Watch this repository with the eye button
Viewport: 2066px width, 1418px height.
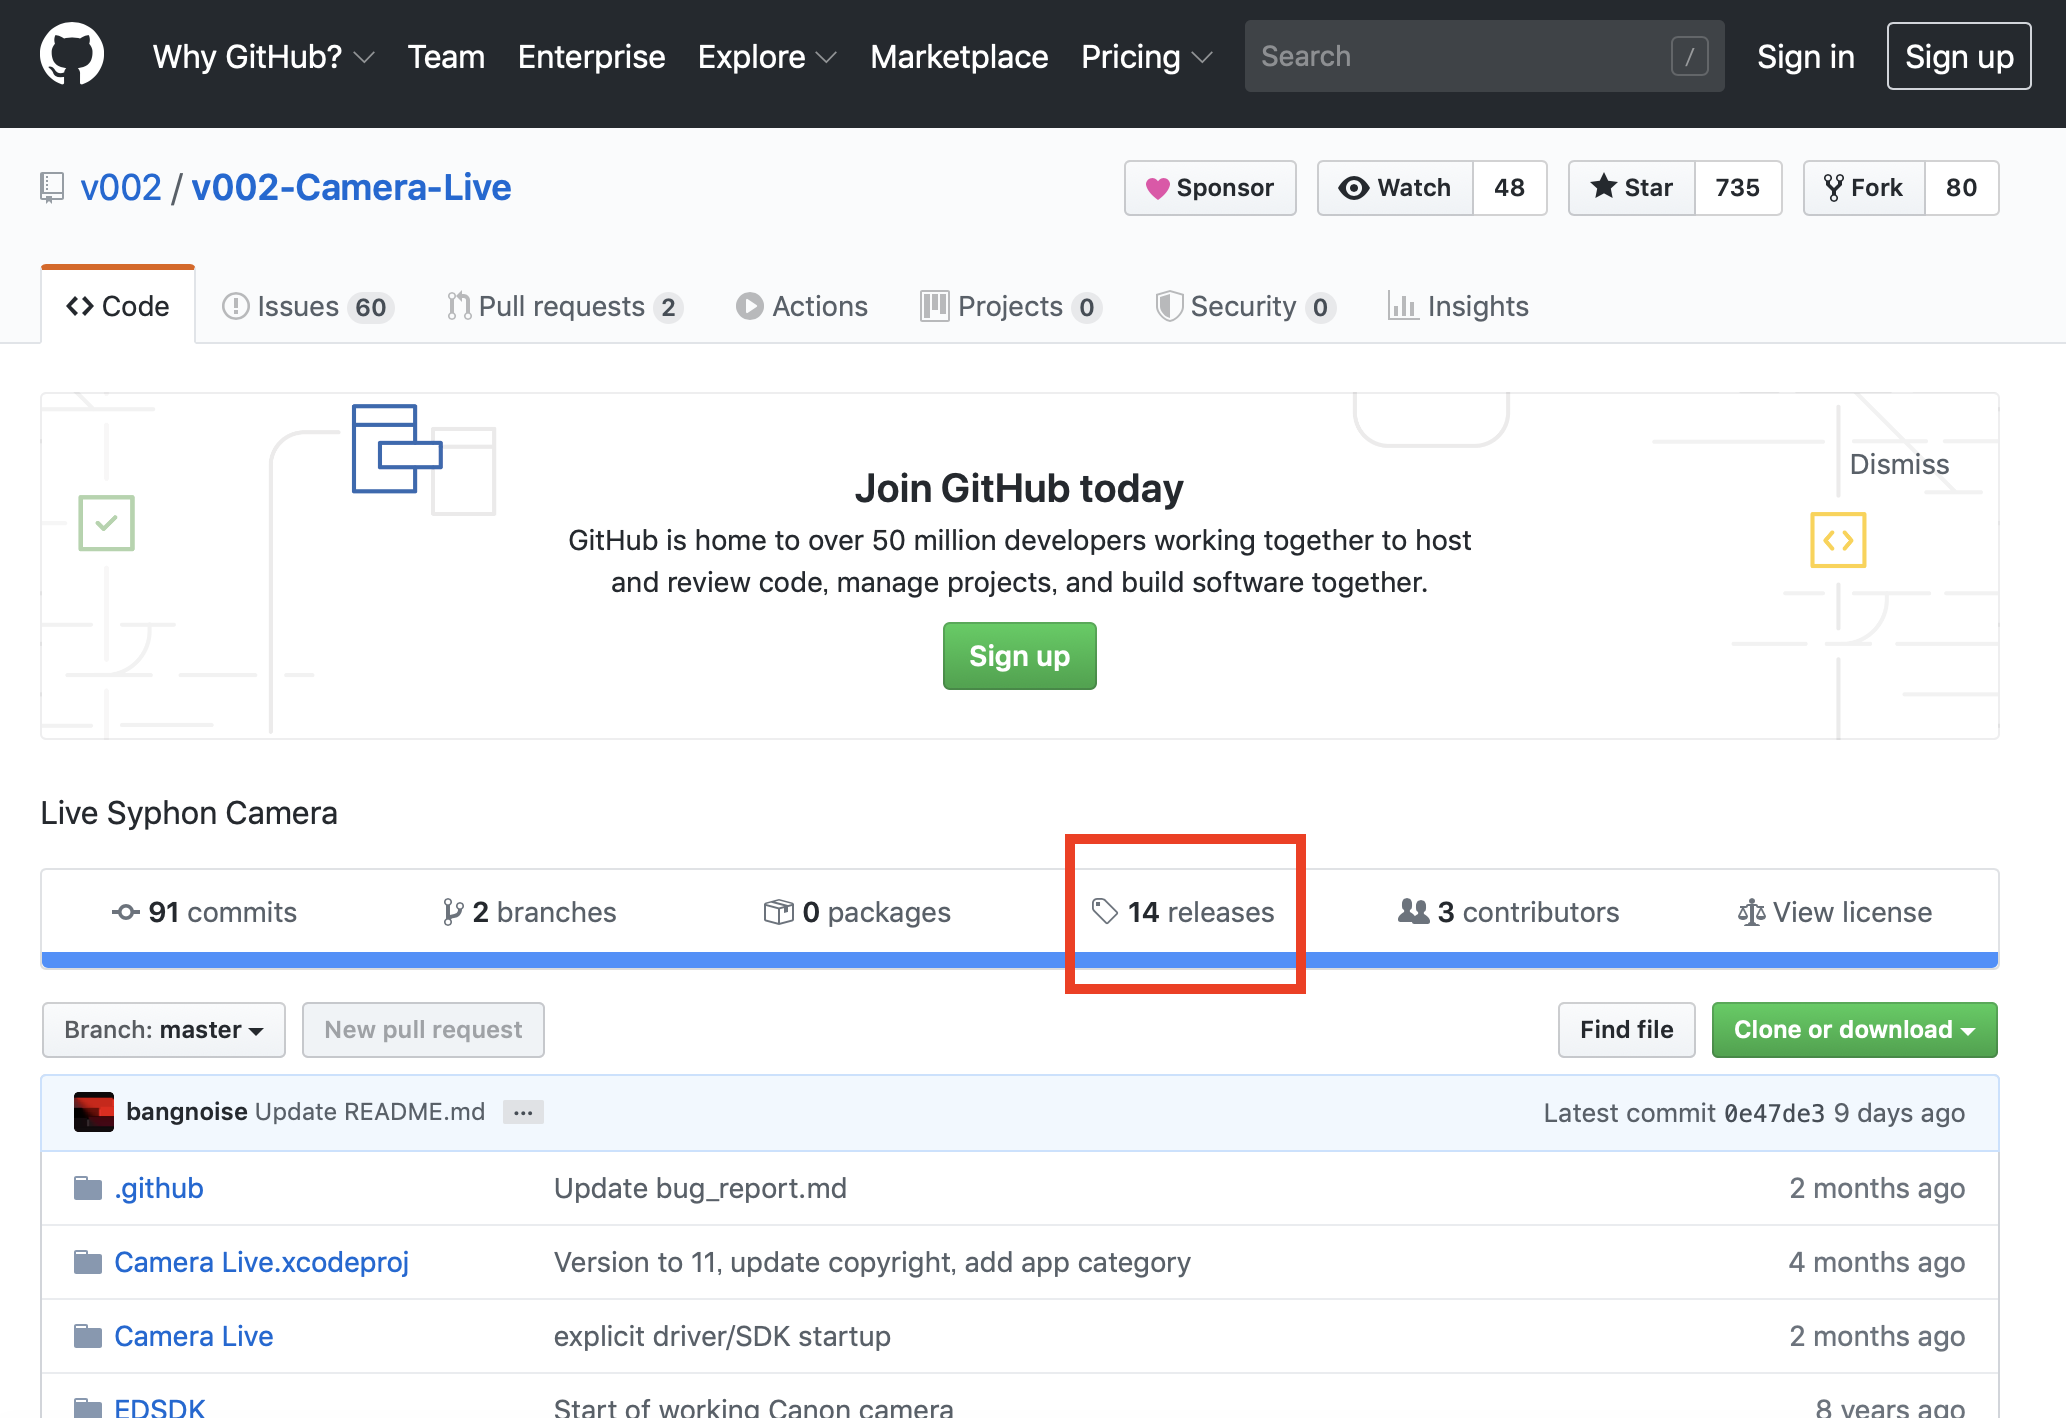tap(1395, 188)
